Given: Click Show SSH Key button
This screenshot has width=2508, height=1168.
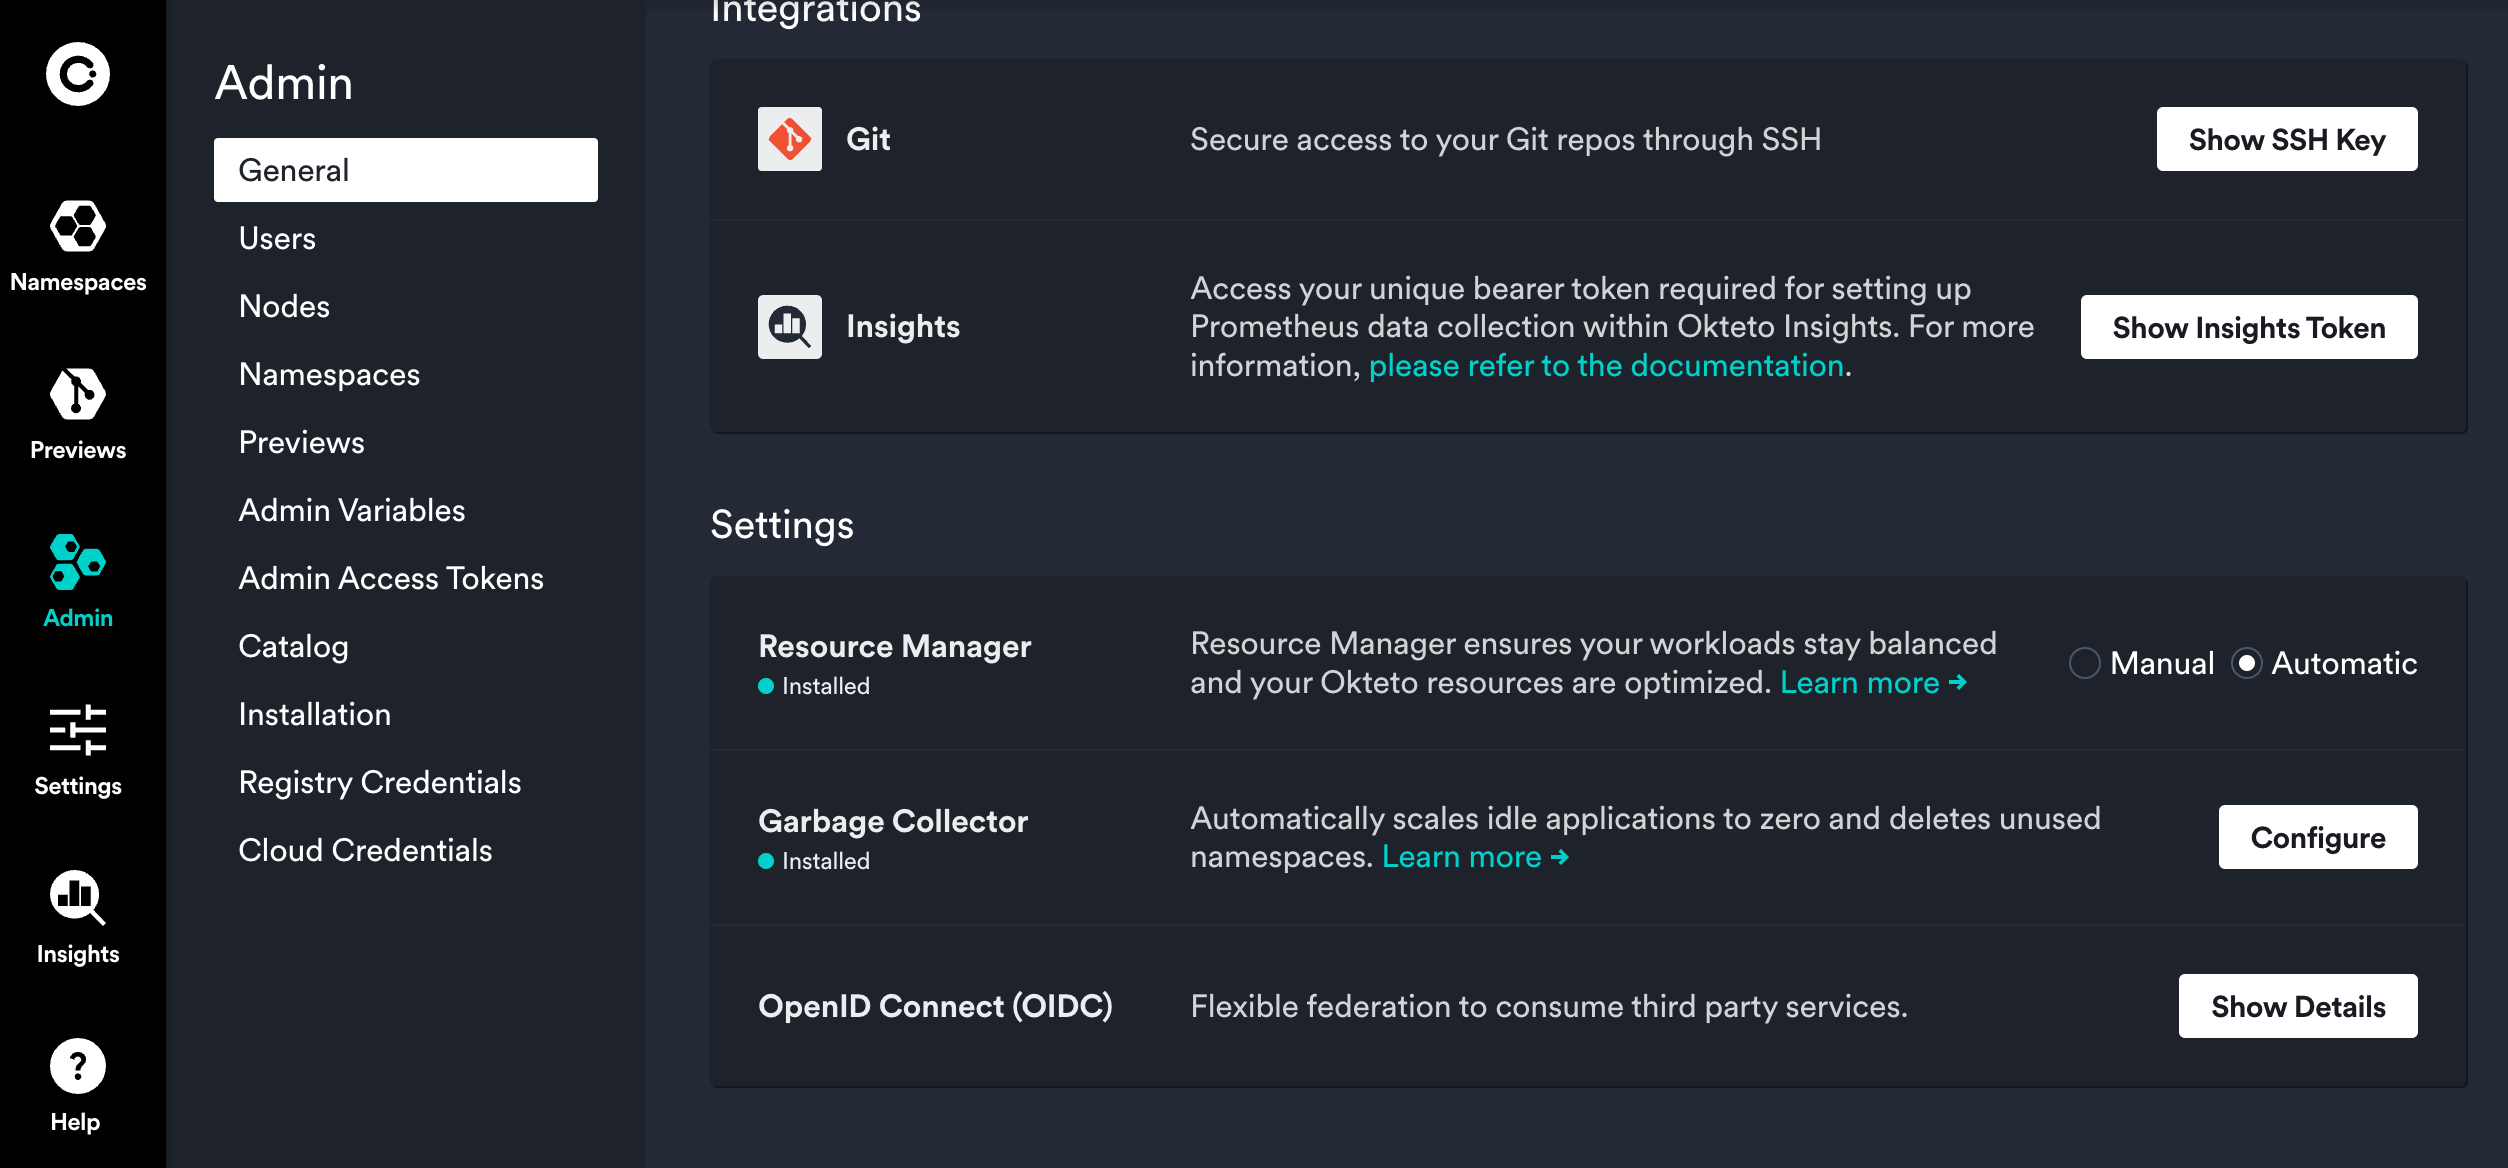Looking at the screenshot, I should coord(2287,139).
